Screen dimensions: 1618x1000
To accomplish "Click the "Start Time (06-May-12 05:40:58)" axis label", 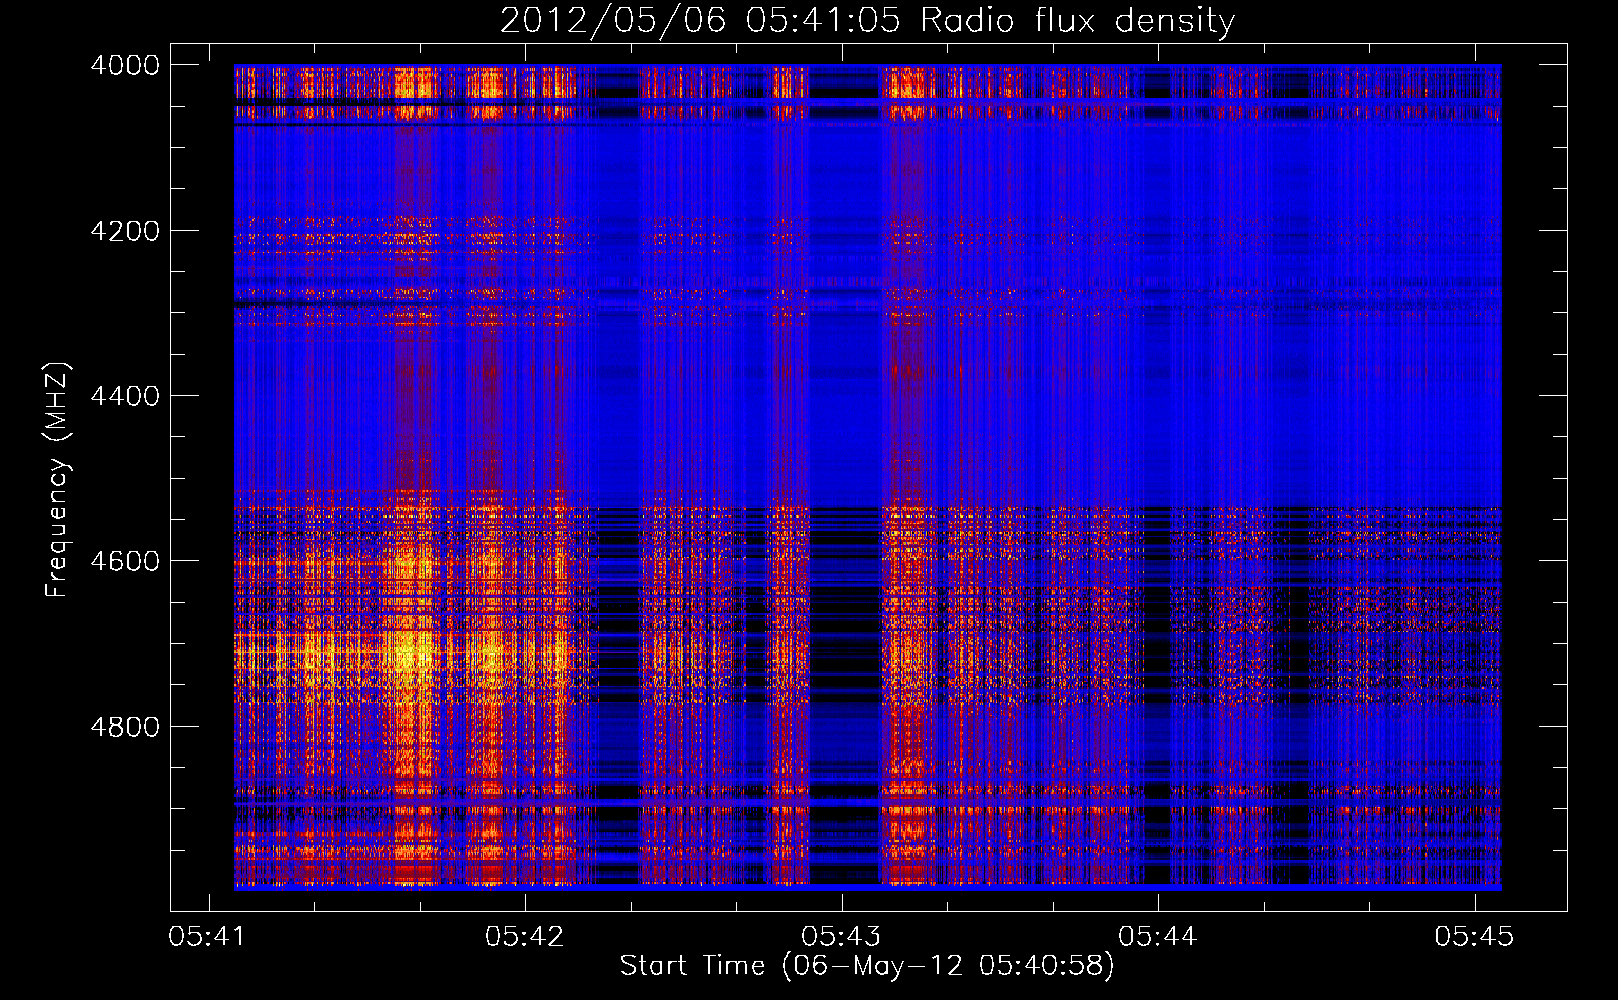I will click(x=867, y=966).
